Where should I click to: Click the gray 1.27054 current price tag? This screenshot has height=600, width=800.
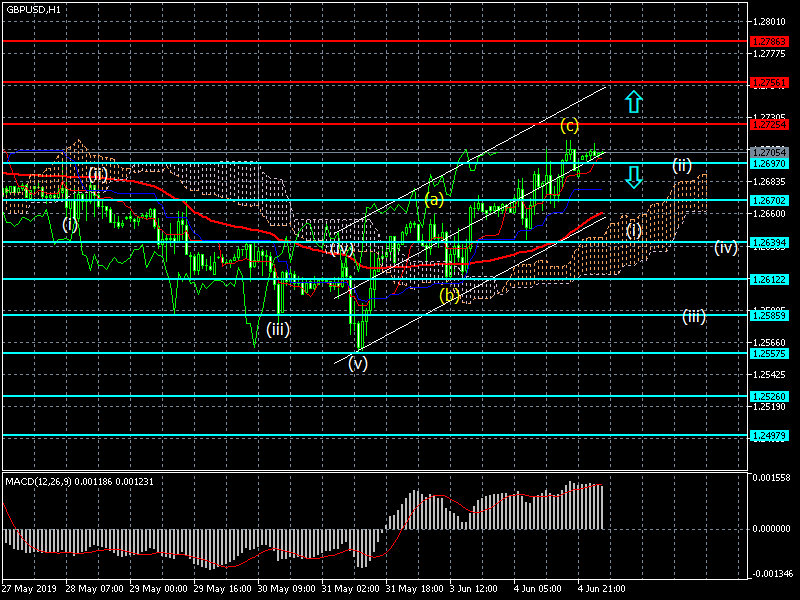769,153
